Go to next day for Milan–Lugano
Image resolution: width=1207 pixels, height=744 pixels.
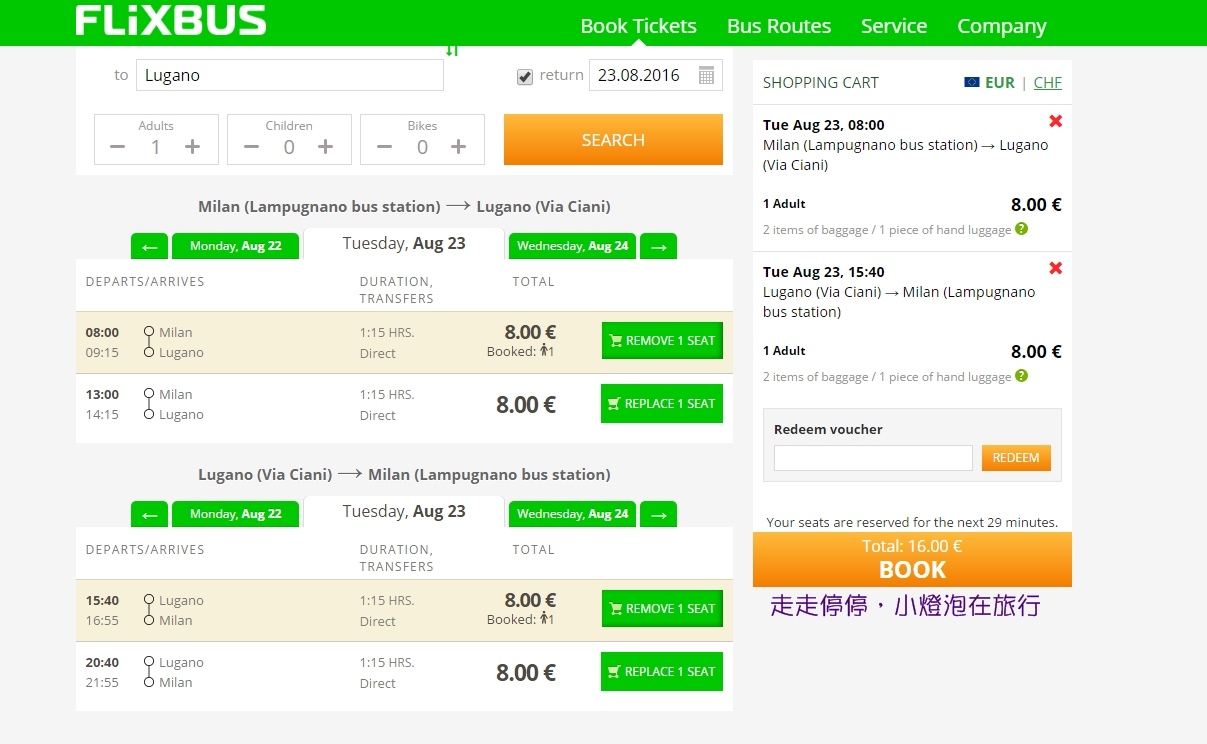pyautogui.click(x=658, y=246)
